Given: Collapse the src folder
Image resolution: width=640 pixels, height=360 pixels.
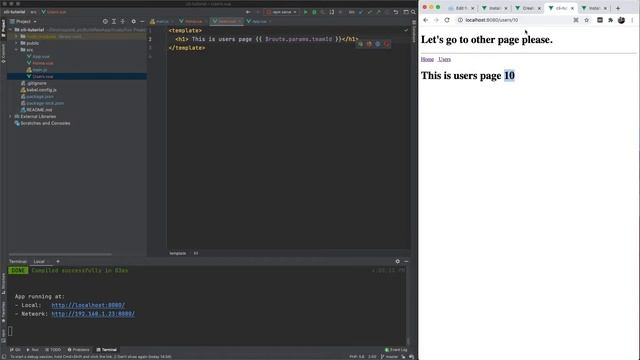Looking at the screenshot, I should [x=17, y=50].
